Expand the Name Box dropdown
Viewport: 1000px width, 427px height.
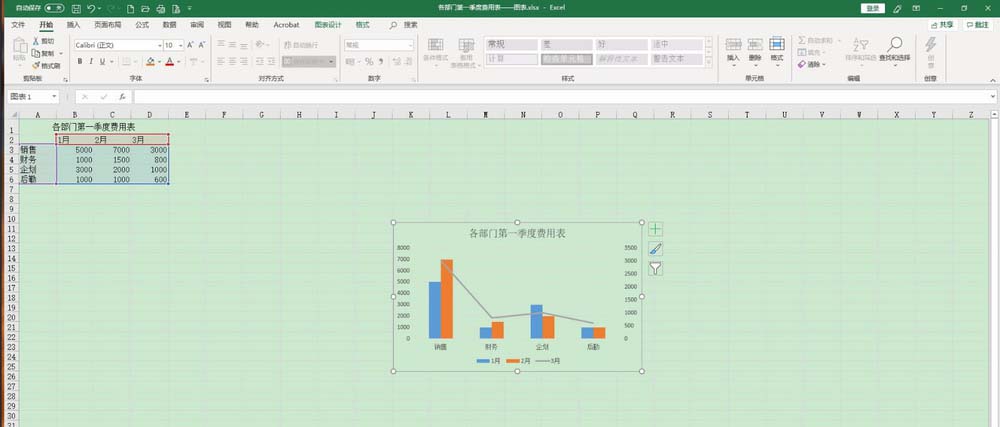pyautogui.click(x=54, y=97)
